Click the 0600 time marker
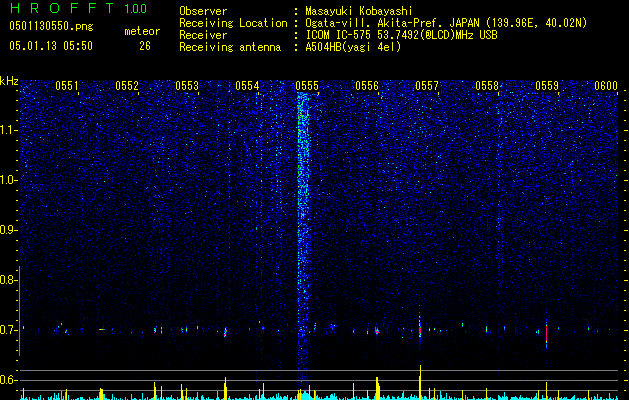The width and height of the screenshot is (629, 400). click(606, 86)
